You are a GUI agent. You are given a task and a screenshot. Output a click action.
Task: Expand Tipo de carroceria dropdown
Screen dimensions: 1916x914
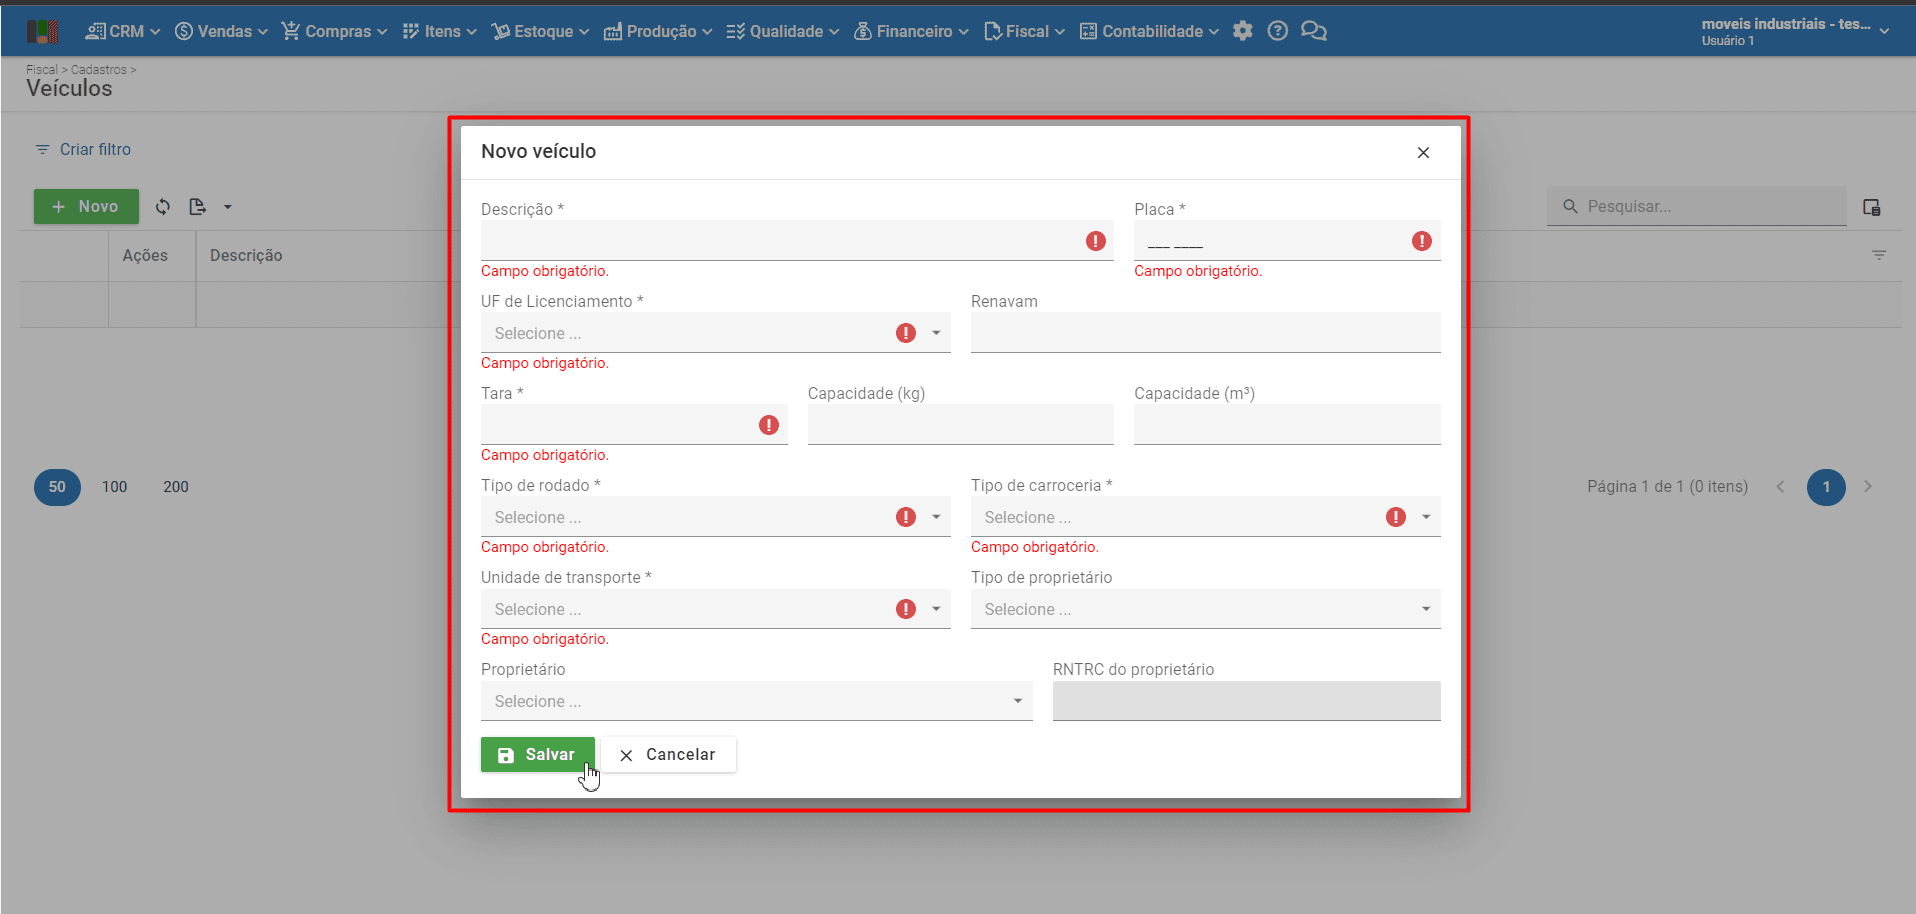coord(1426,517)
